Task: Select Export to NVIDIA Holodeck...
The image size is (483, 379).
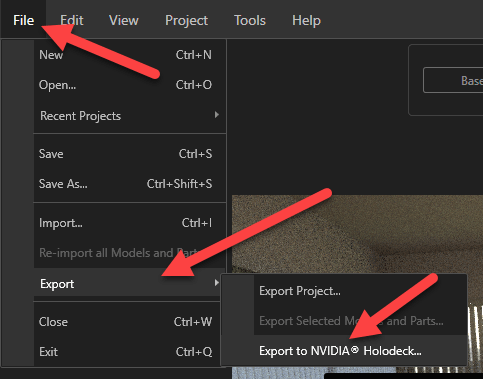Action: click(360, 351)
